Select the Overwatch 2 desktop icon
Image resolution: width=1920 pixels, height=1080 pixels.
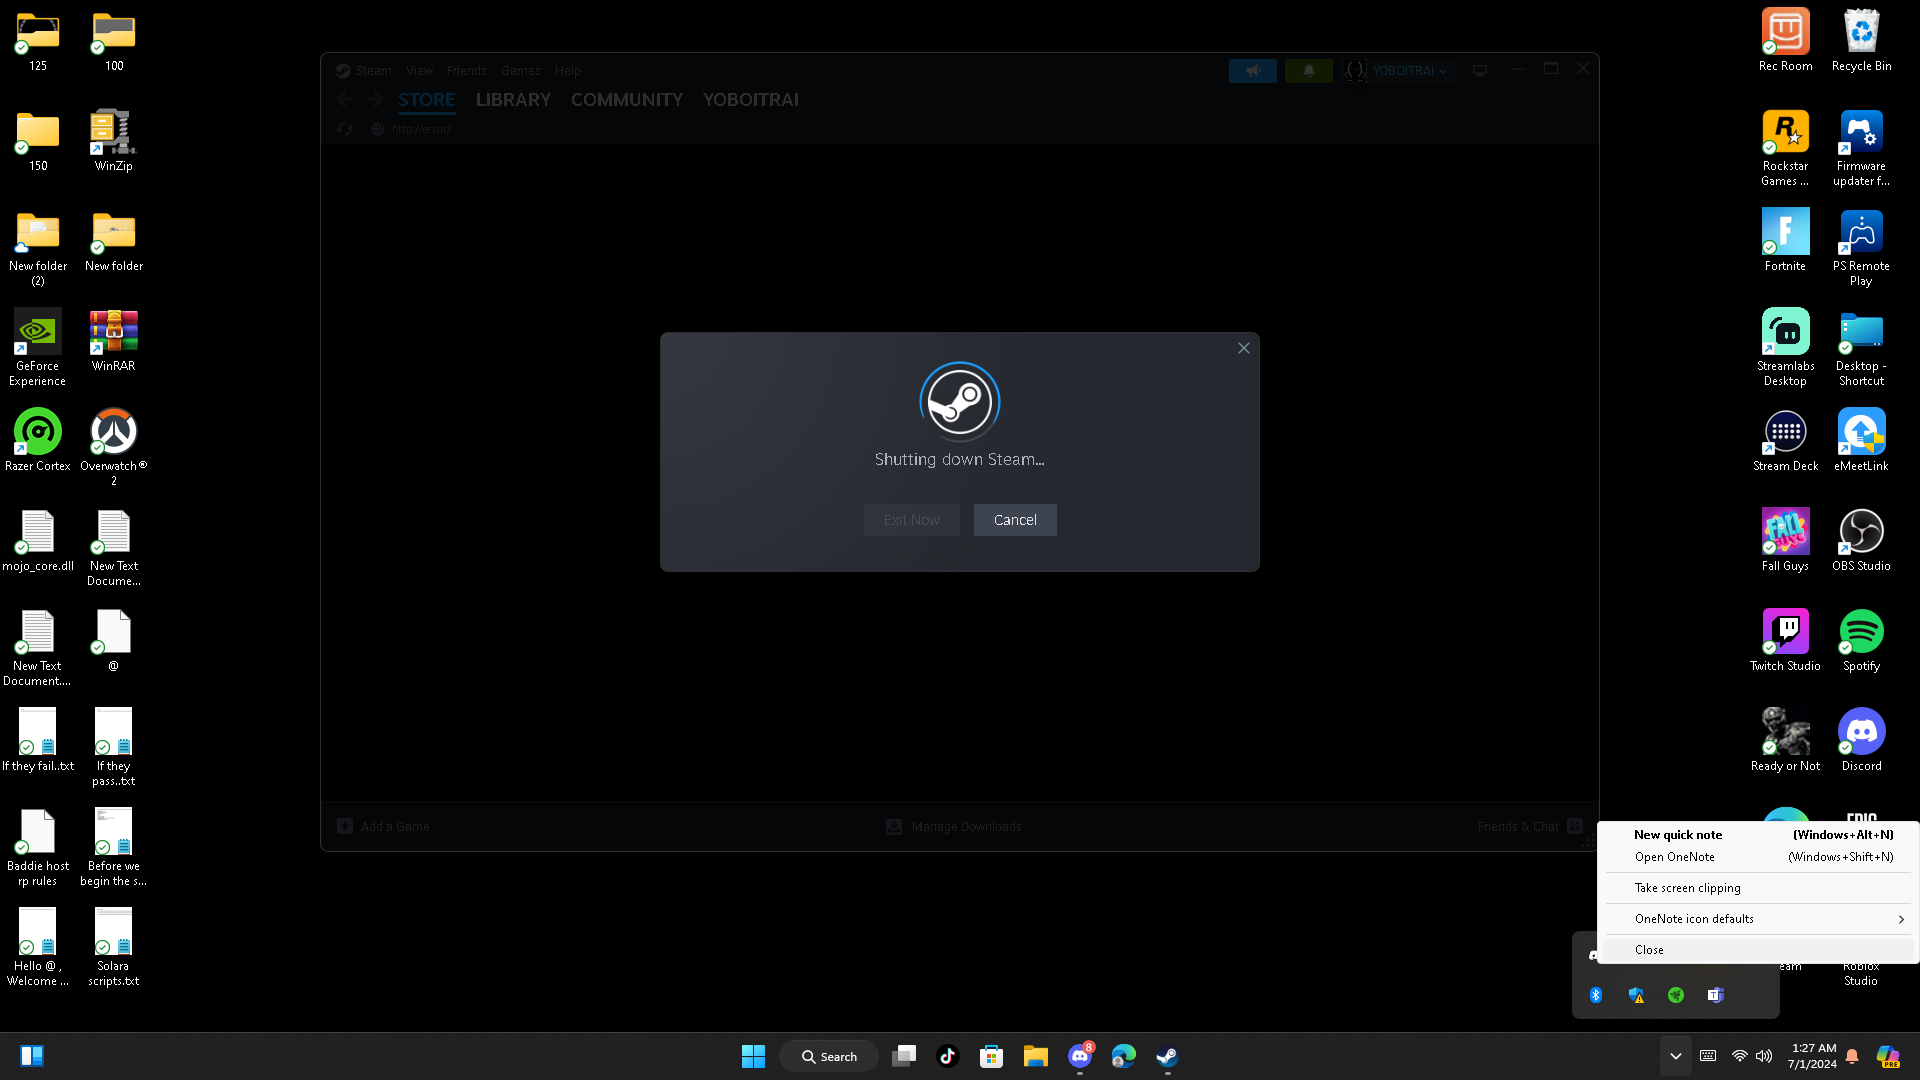pos(114,447)
